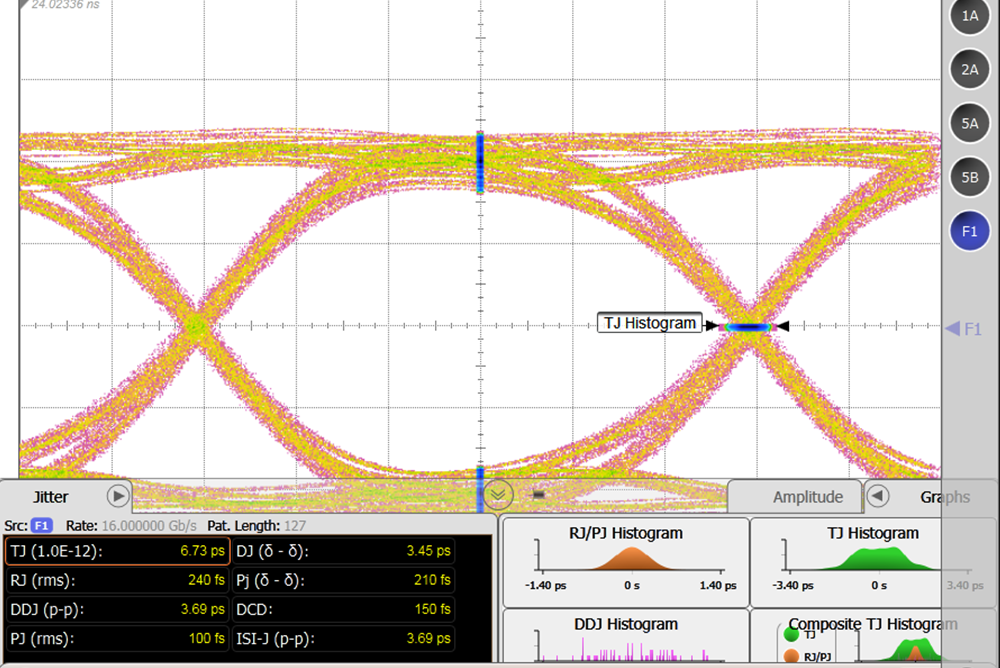Toggle channel 5A button

tap(969, 123)
